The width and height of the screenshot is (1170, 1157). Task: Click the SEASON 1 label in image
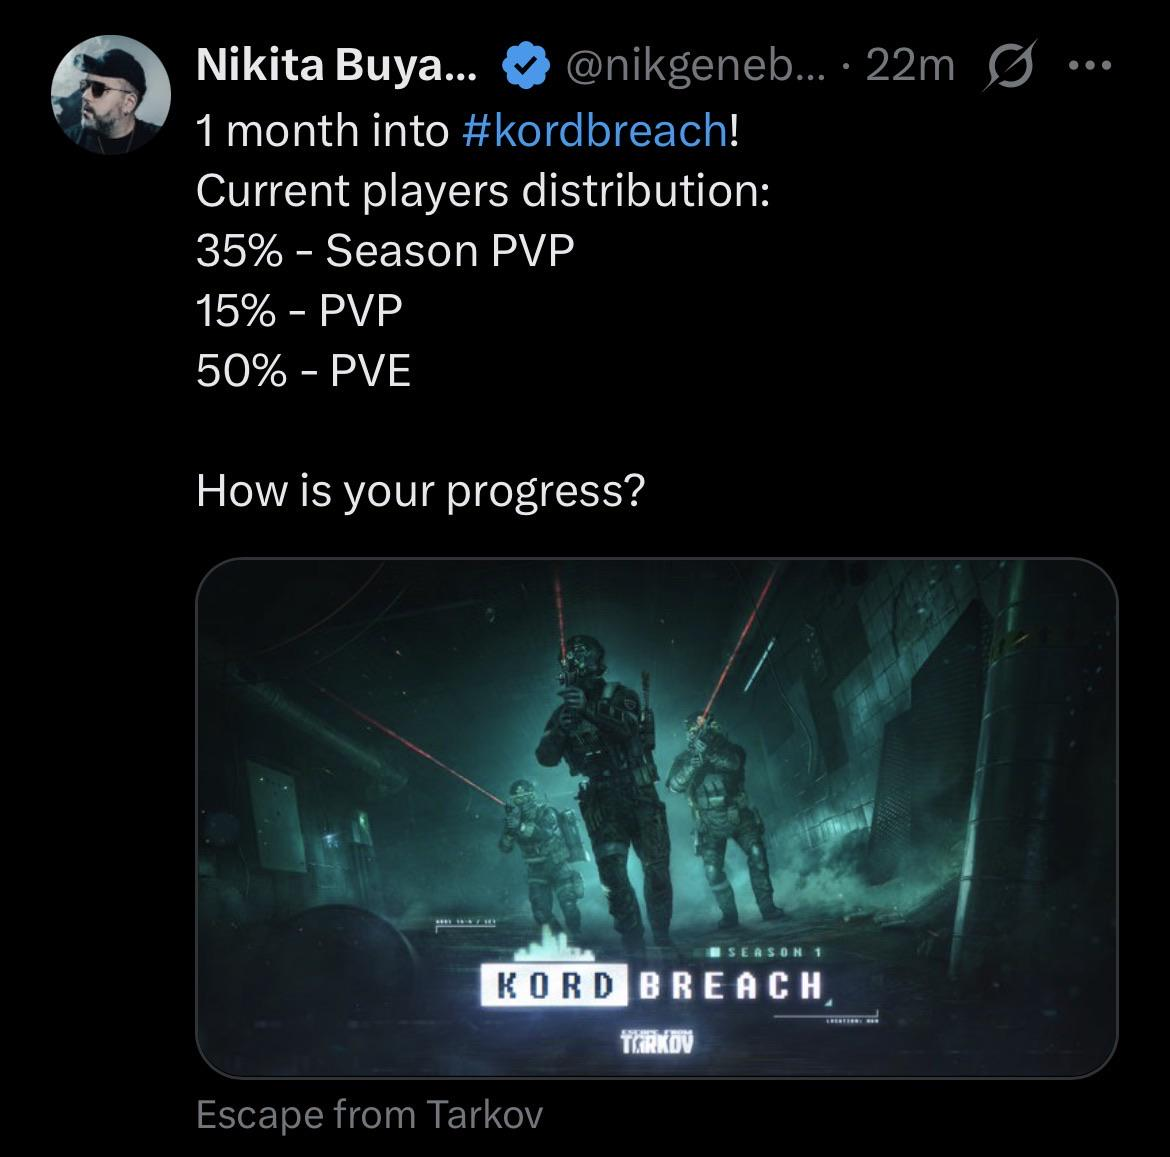pyautogui.click(x=766, y=953)
